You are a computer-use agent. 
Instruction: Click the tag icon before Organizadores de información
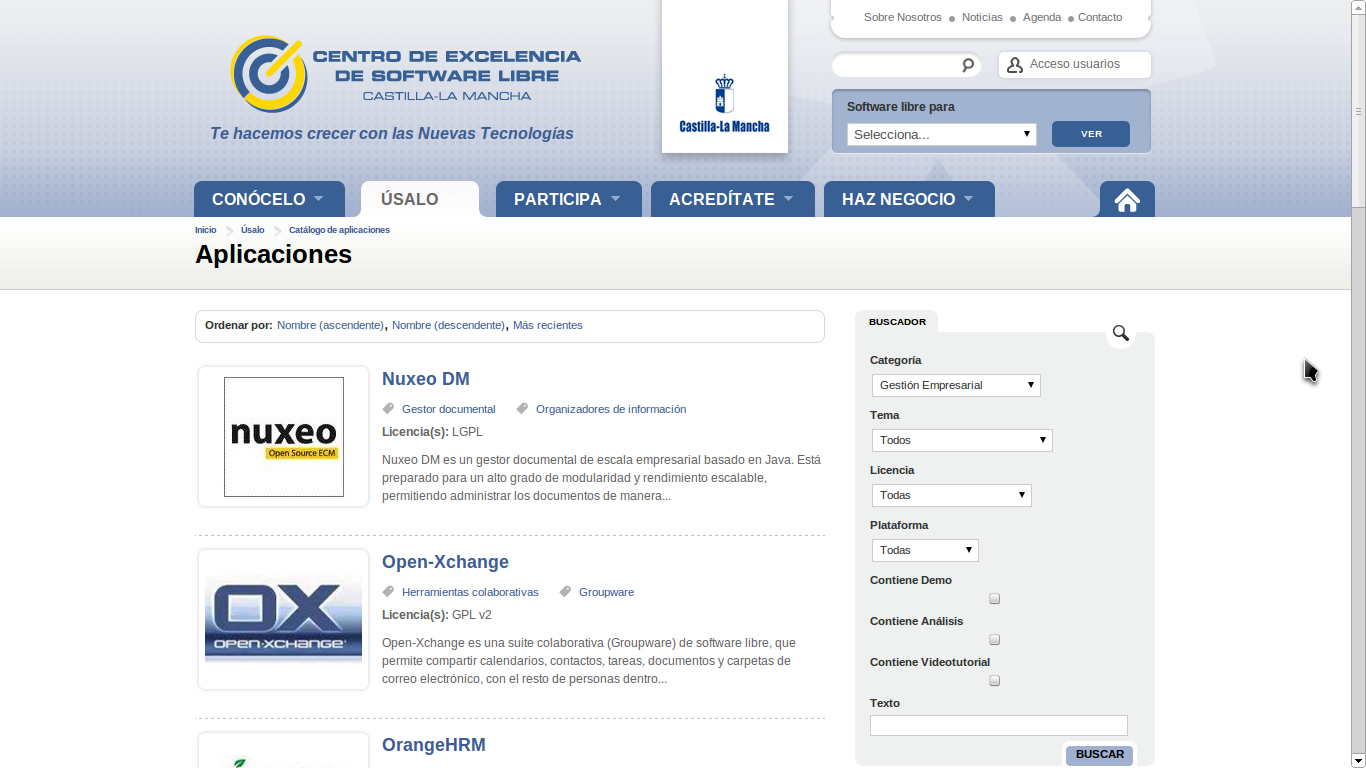coord(522,409)
